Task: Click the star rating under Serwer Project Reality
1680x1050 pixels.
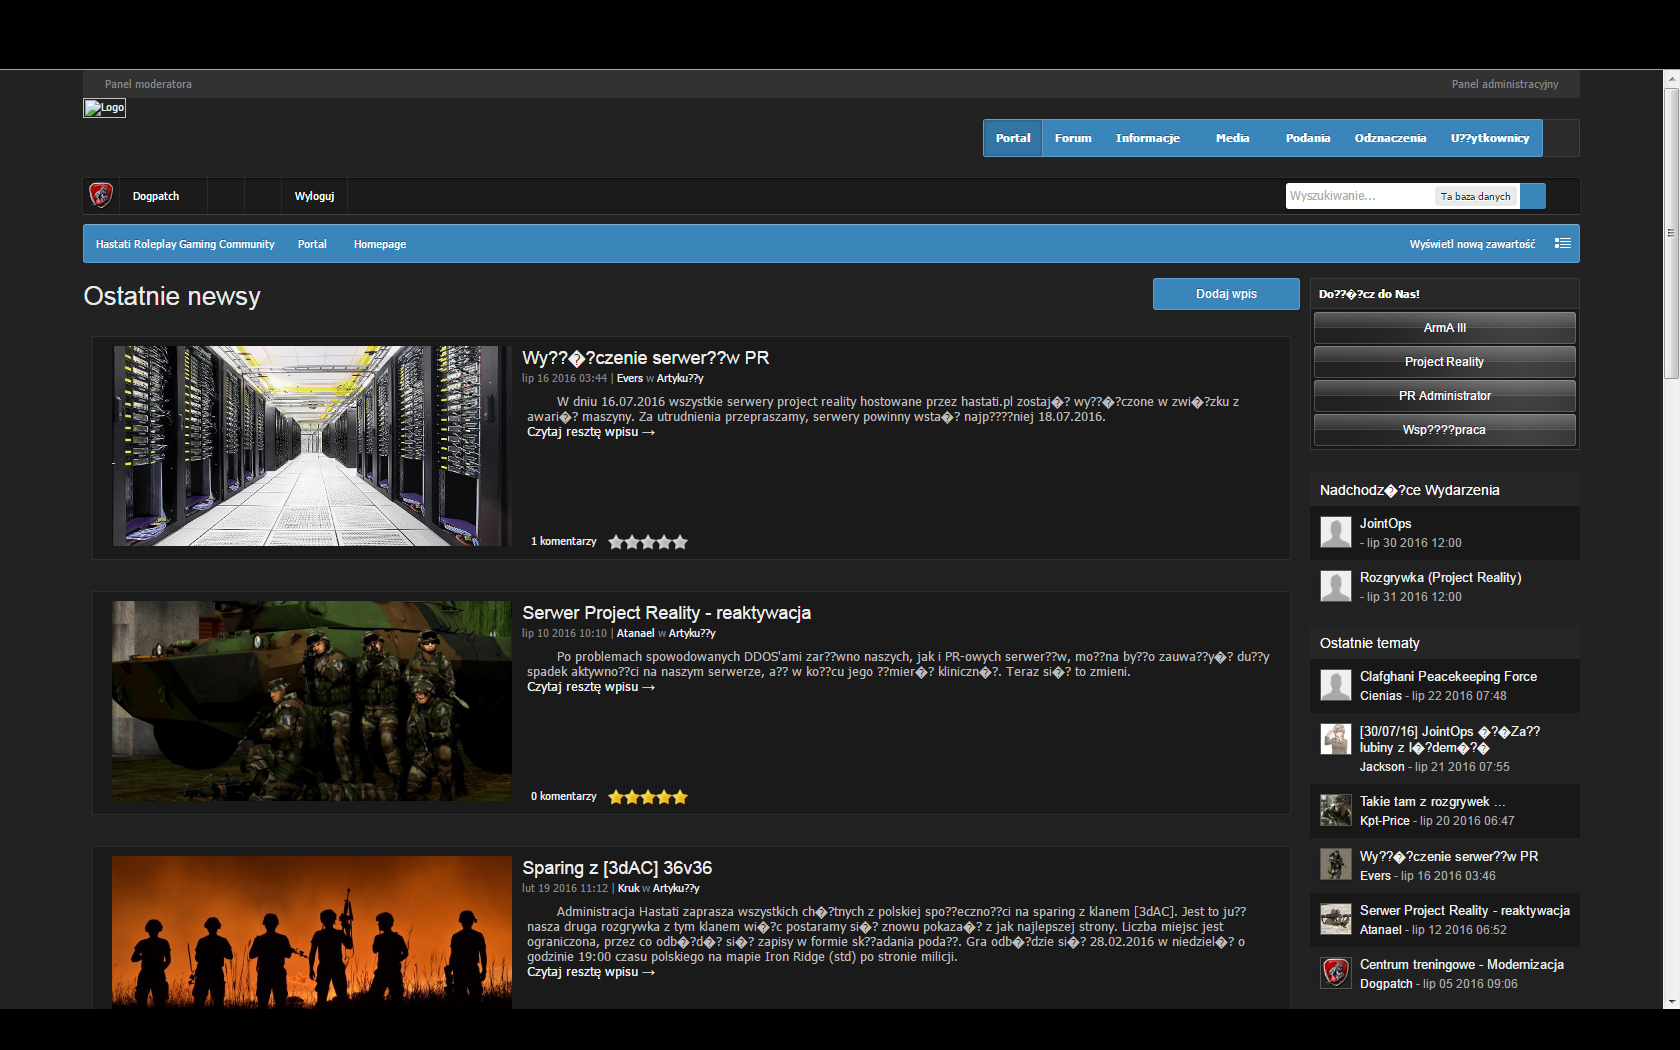Action: (x=648, y=797)
